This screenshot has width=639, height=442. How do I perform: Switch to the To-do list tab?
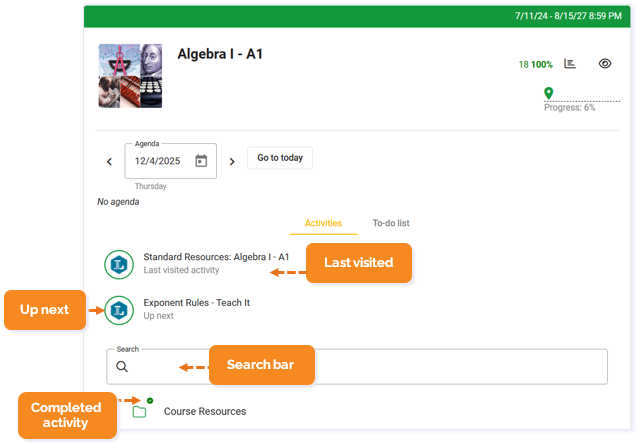(x=391, y=223)
